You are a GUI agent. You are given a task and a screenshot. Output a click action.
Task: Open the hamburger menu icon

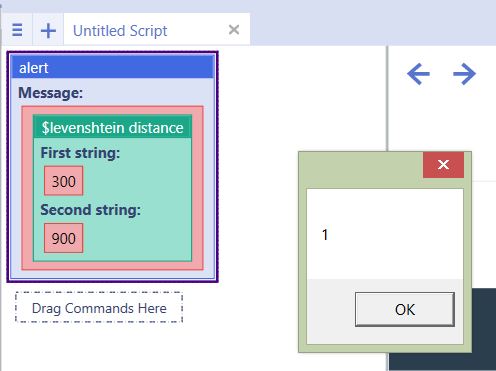17,30
